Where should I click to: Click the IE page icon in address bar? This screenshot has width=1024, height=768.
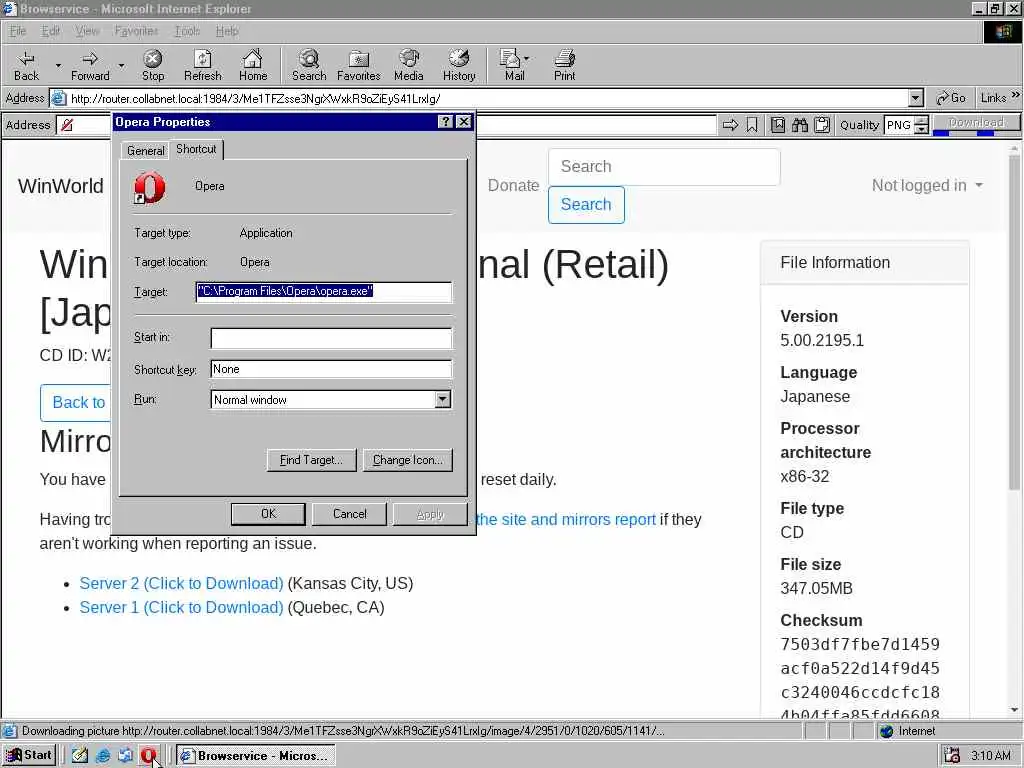pos(59,99)
